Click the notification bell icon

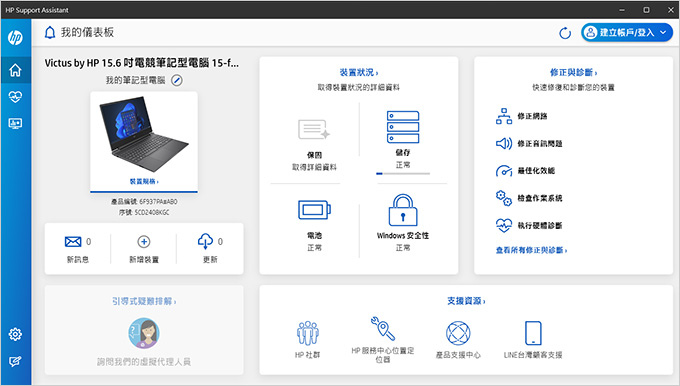pos(50,33)
